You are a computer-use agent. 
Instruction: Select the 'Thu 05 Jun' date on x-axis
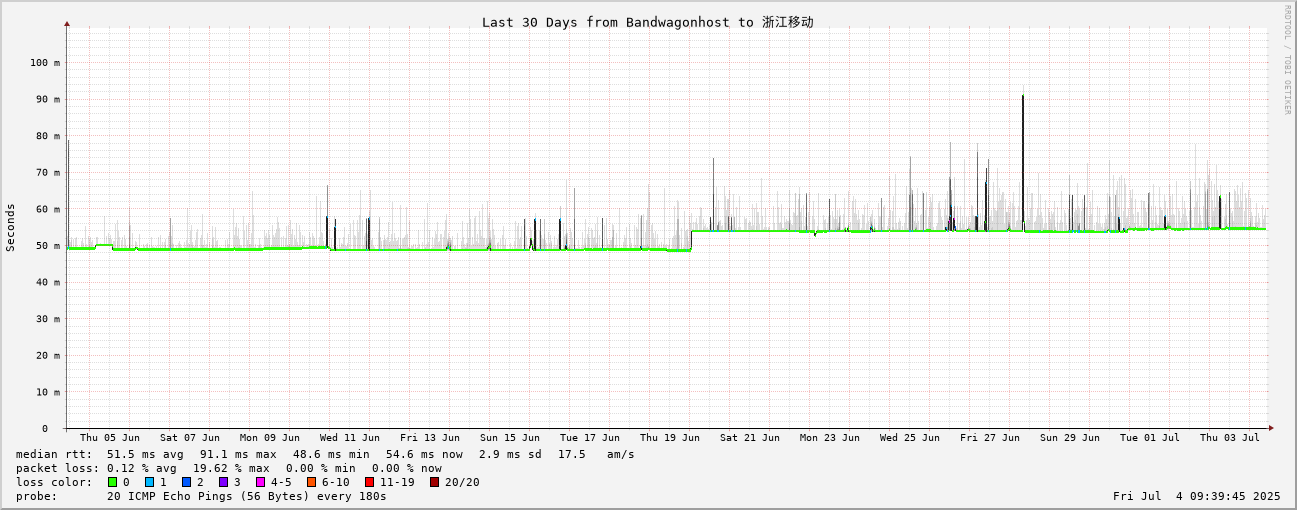(110, 438)
